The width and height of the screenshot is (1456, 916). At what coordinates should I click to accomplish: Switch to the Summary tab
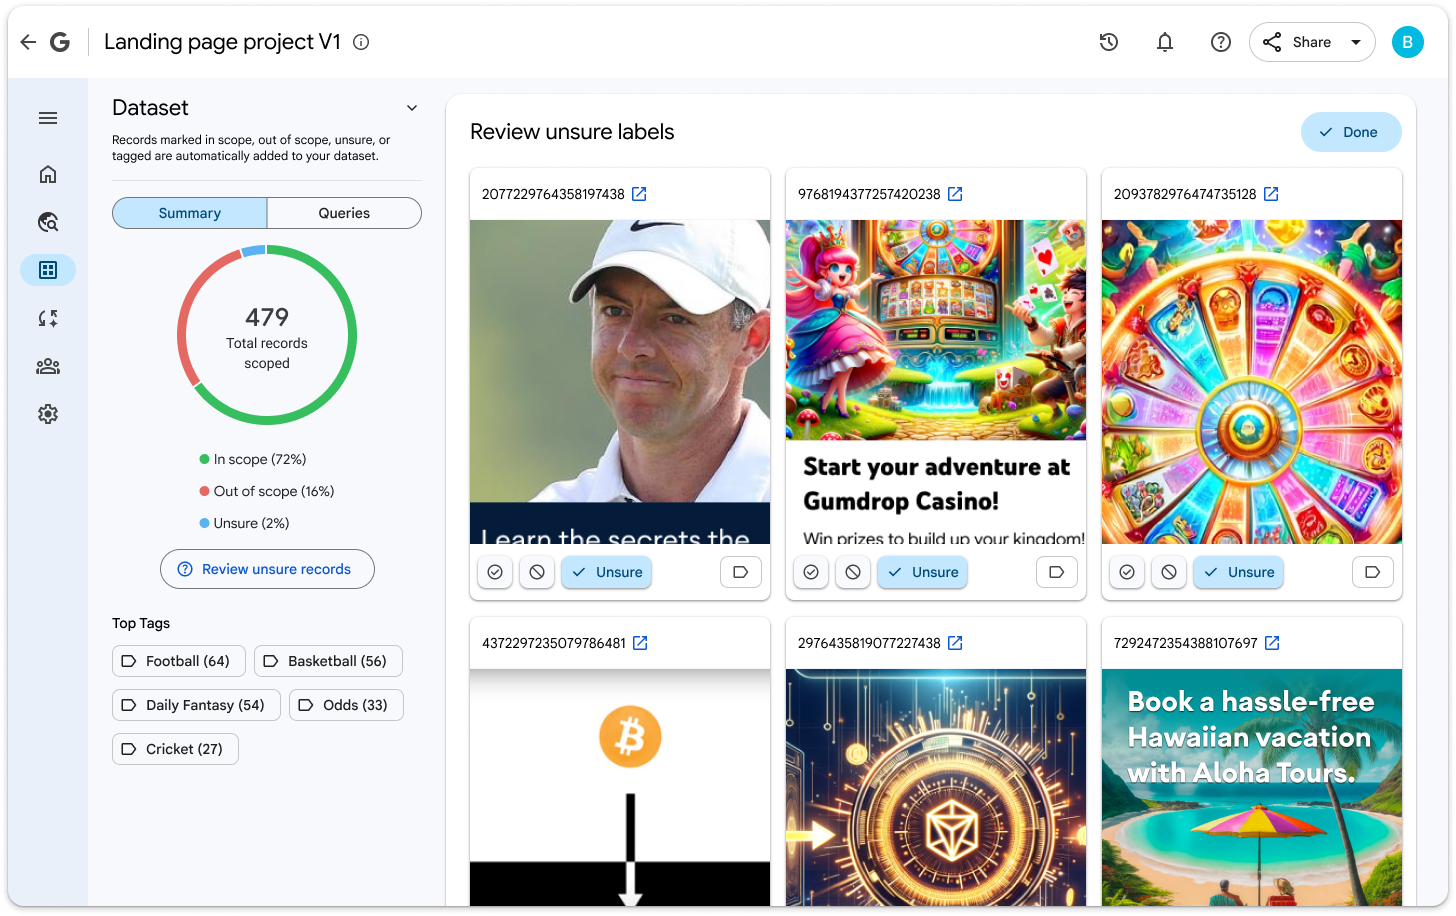(x=190, y=213)
